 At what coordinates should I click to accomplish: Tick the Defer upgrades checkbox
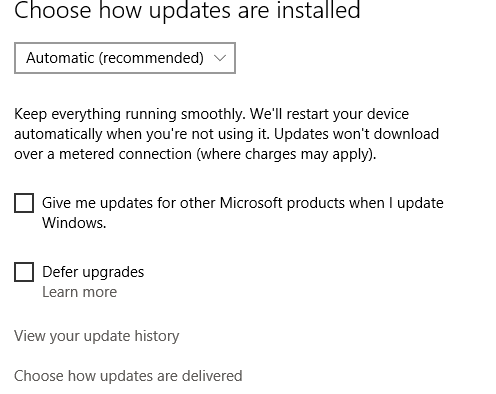[24, 272]
